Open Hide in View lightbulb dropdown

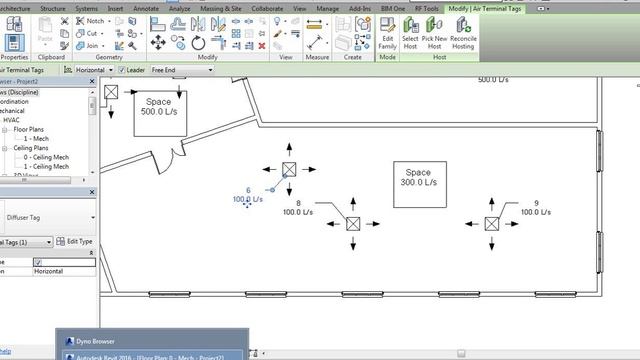(285, 21)
